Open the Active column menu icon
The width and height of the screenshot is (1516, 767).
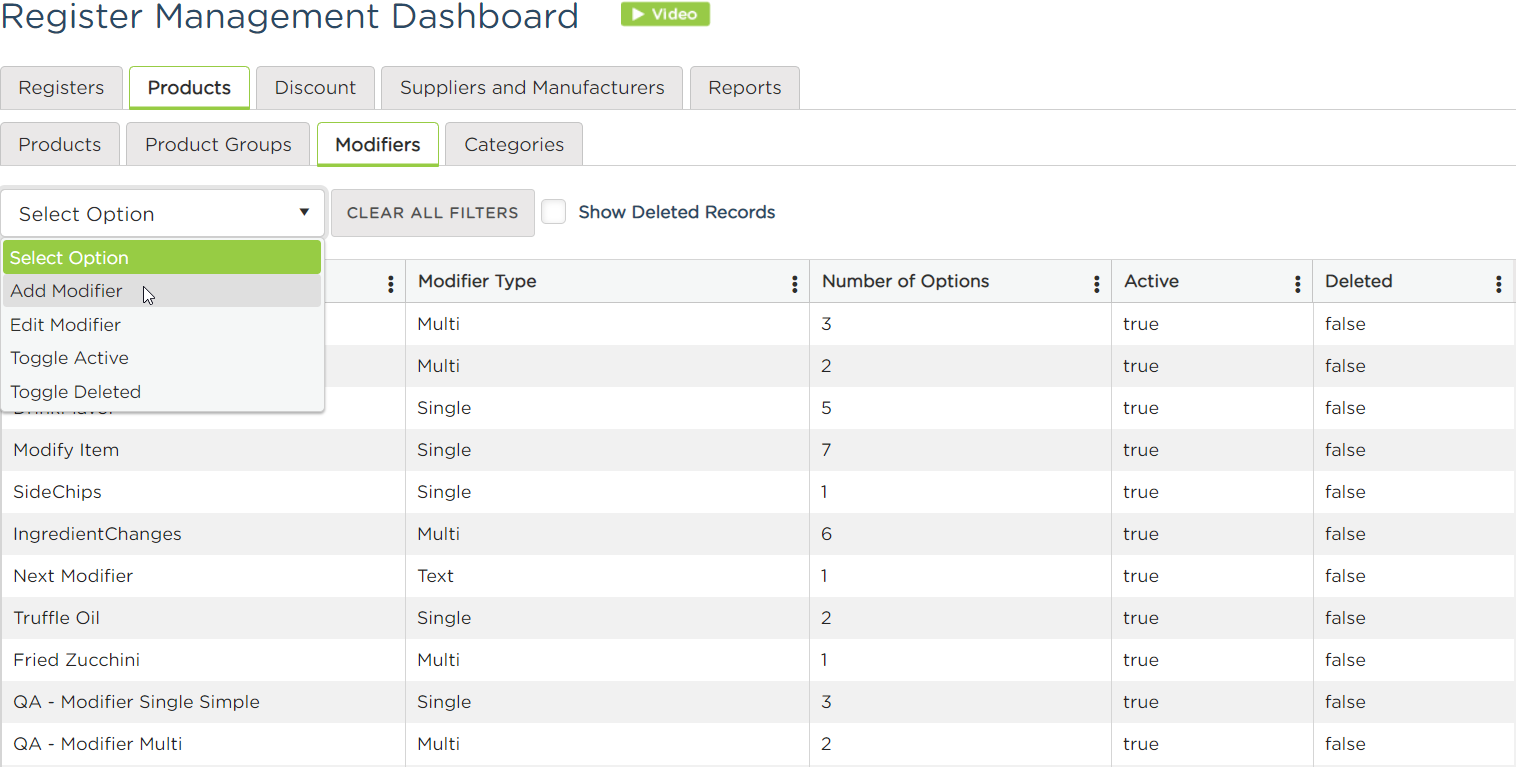coord(1297,284)
